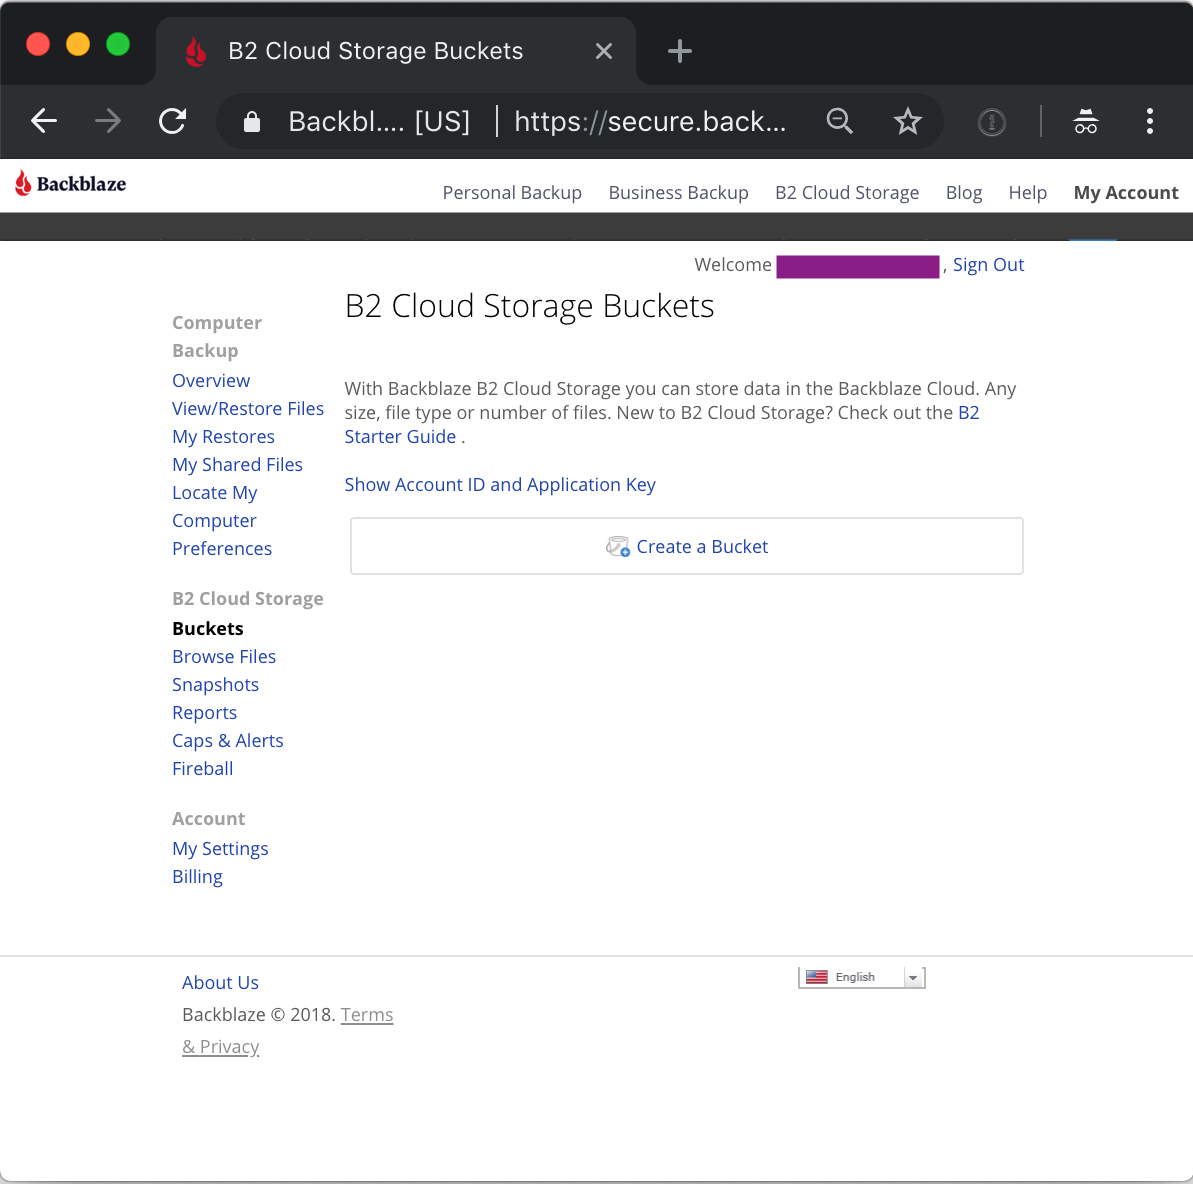Click the Create a Bucket button
Screen dimensions: 1193x1184
point(686,546)
